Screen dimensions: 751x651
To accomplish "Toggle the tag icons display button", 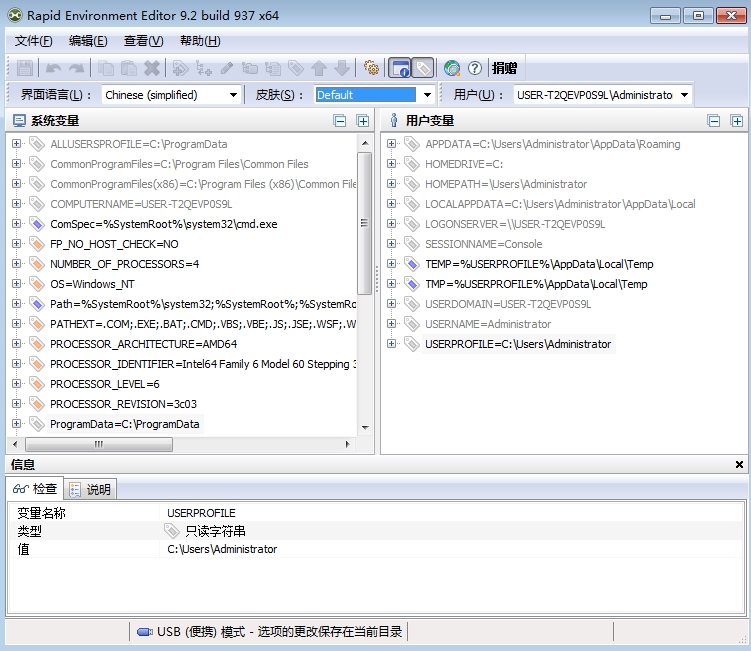I will 422,68.
